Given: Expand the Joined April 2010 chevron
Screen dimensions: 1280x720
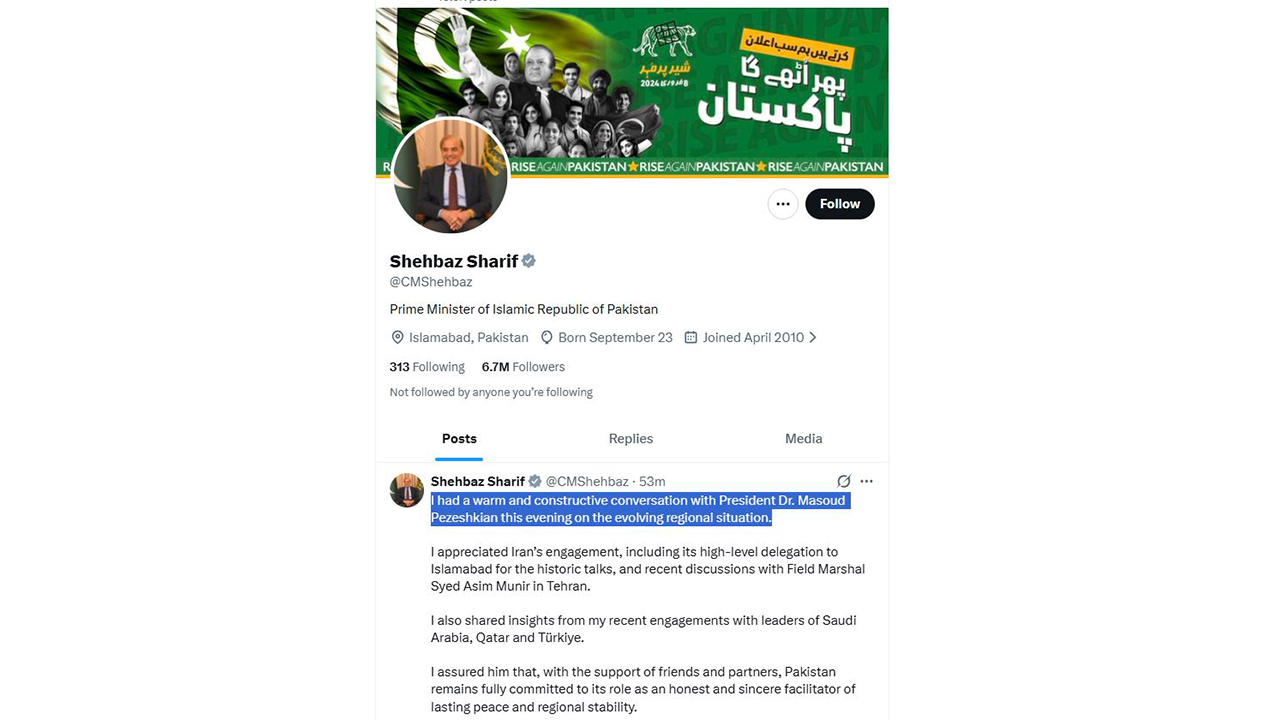Looking at the screenshot, I should coord(813,338).
